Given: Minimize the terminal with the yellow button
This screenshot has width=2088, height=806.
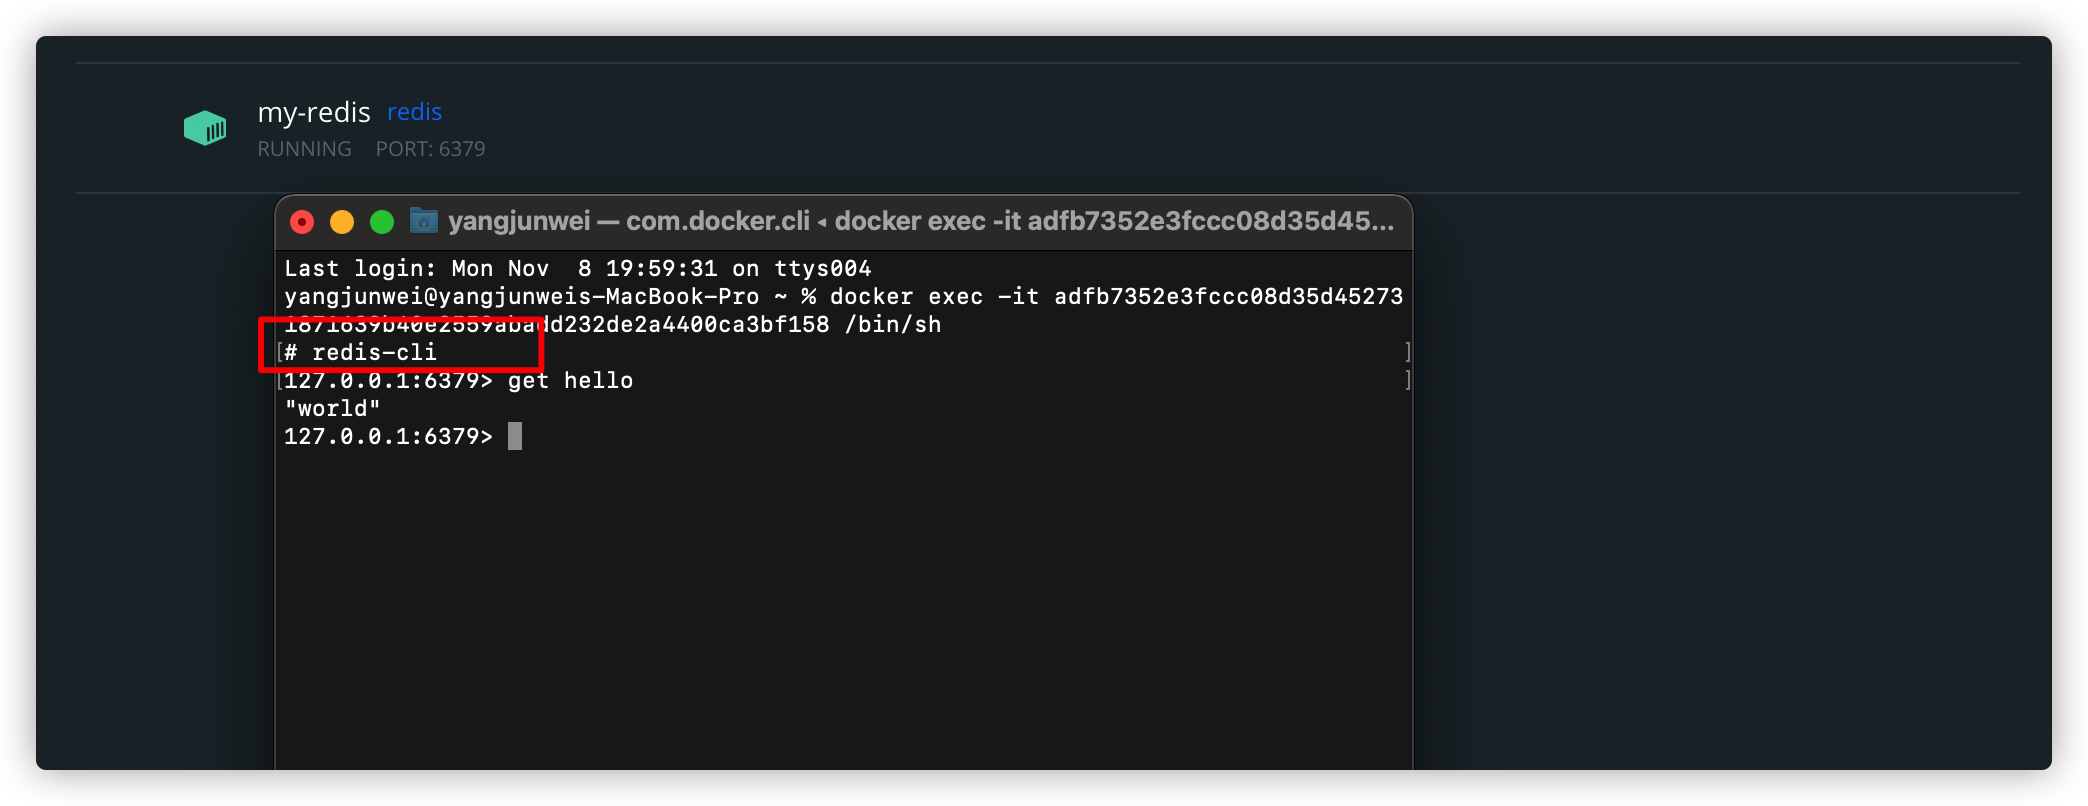Looking at the screenshot, I should click(x=342, y=222).
